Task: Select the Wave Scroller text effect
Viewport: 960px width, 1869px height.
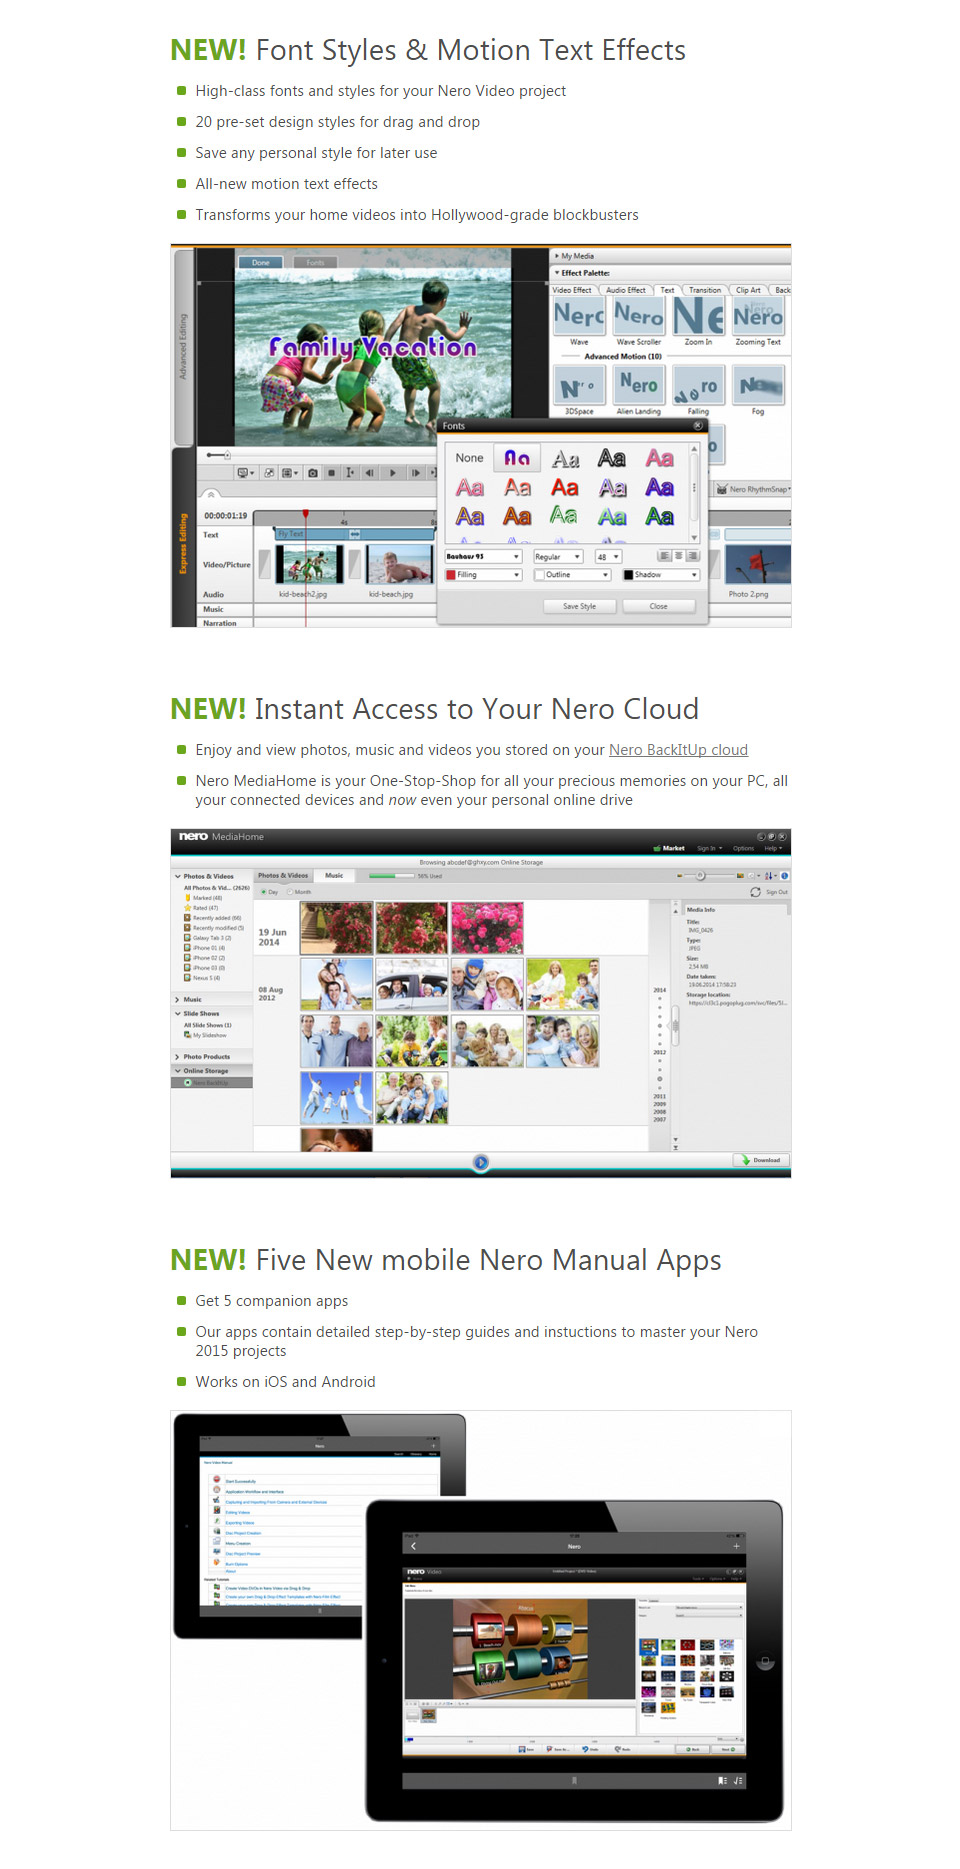Action: click(639, 316)
